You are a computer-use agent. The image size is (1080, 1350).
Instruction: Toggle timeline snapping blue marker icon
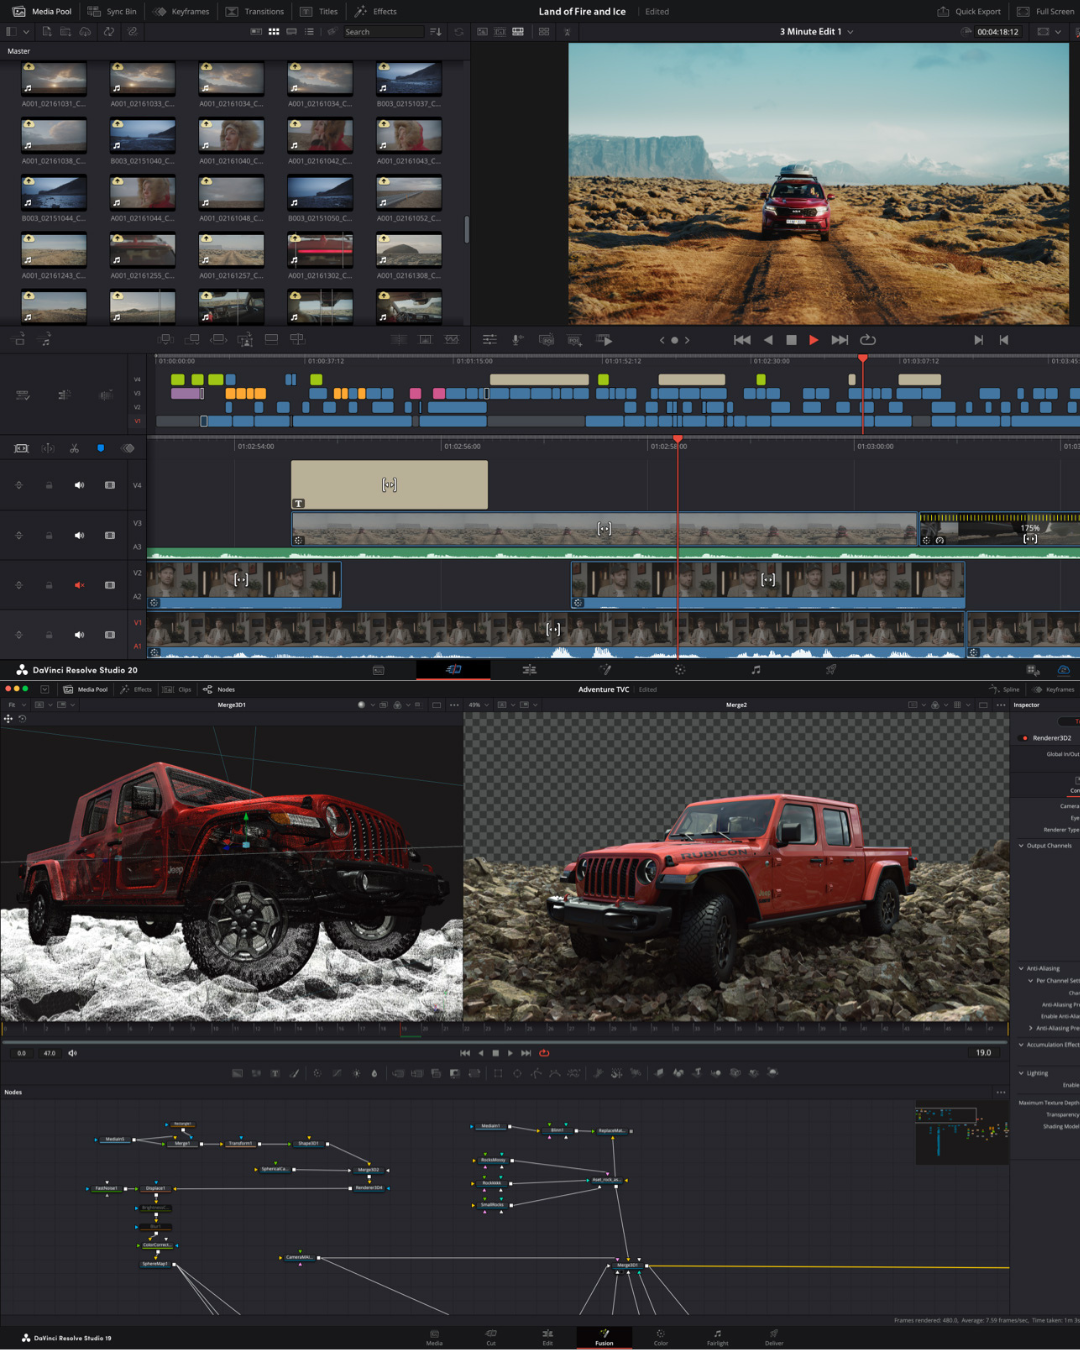click(100, 448)
